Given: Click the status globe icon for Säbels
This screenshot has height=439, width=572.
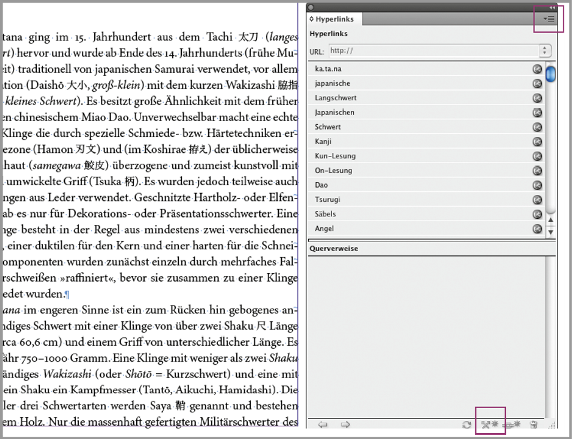Looking at the screenshot, I should pos(537,214).
